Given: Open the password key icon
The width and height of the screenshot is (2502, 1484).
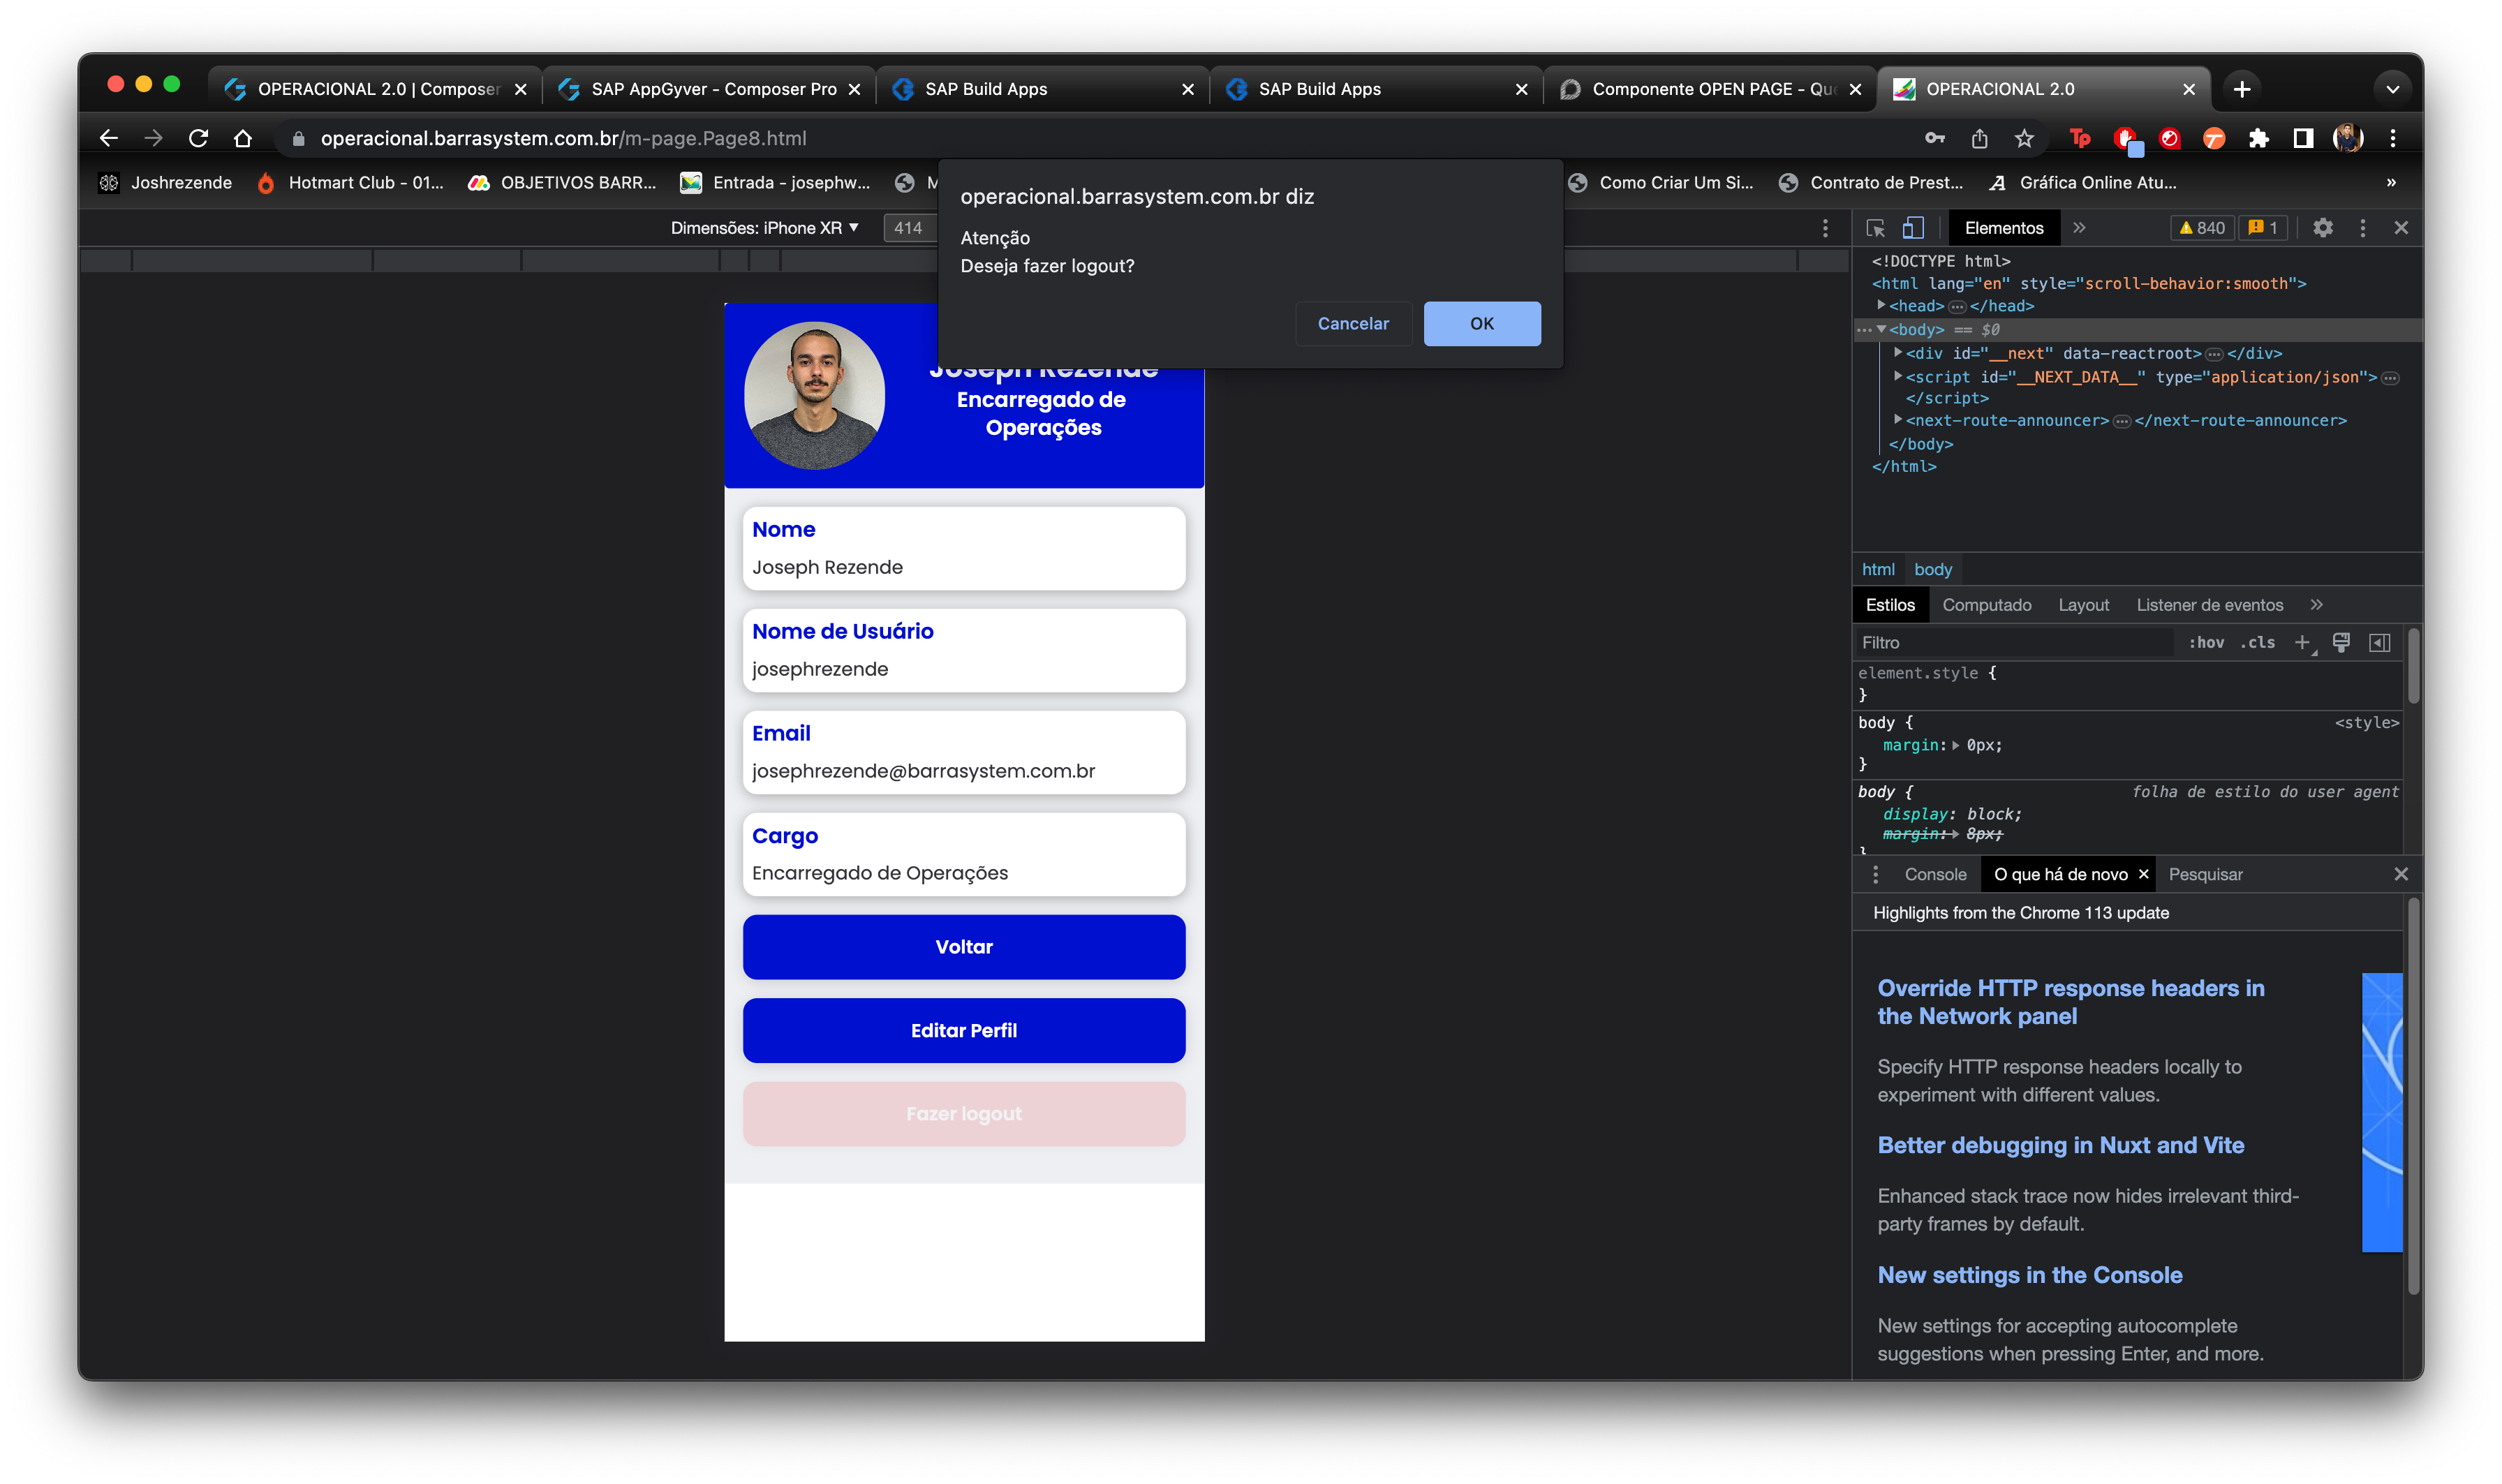Looking at the screenshot, I should pos(1934,138).
